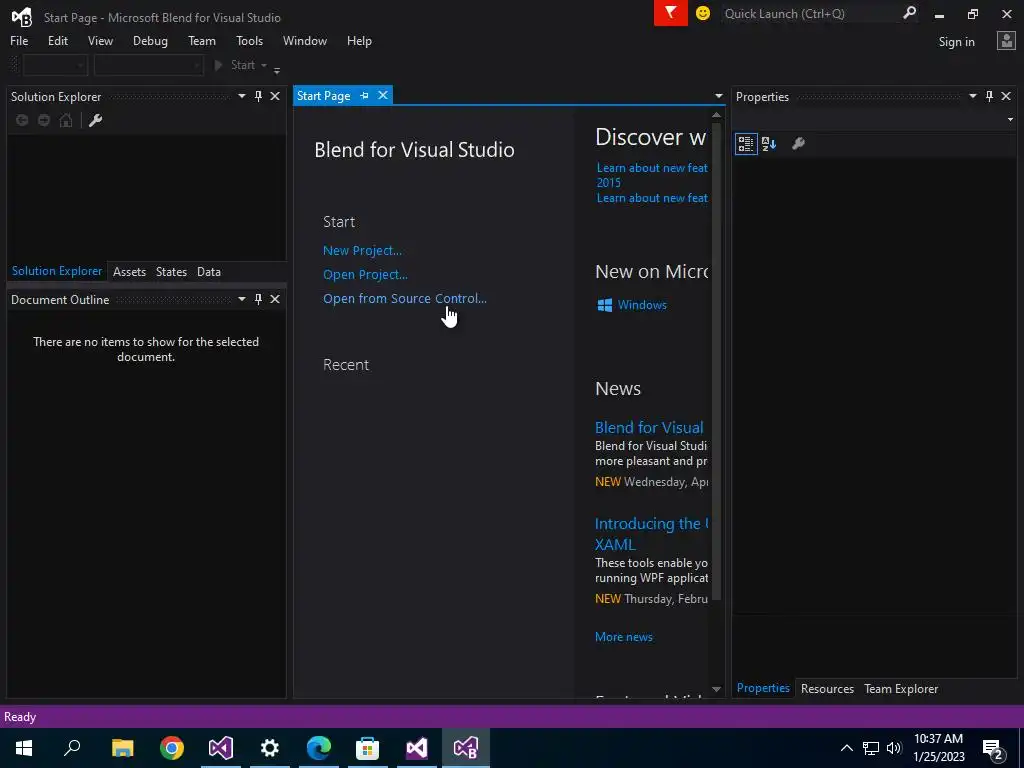
Task: Toggle auto hide pin on Document Outline
Action: click(x=258, y=299)
